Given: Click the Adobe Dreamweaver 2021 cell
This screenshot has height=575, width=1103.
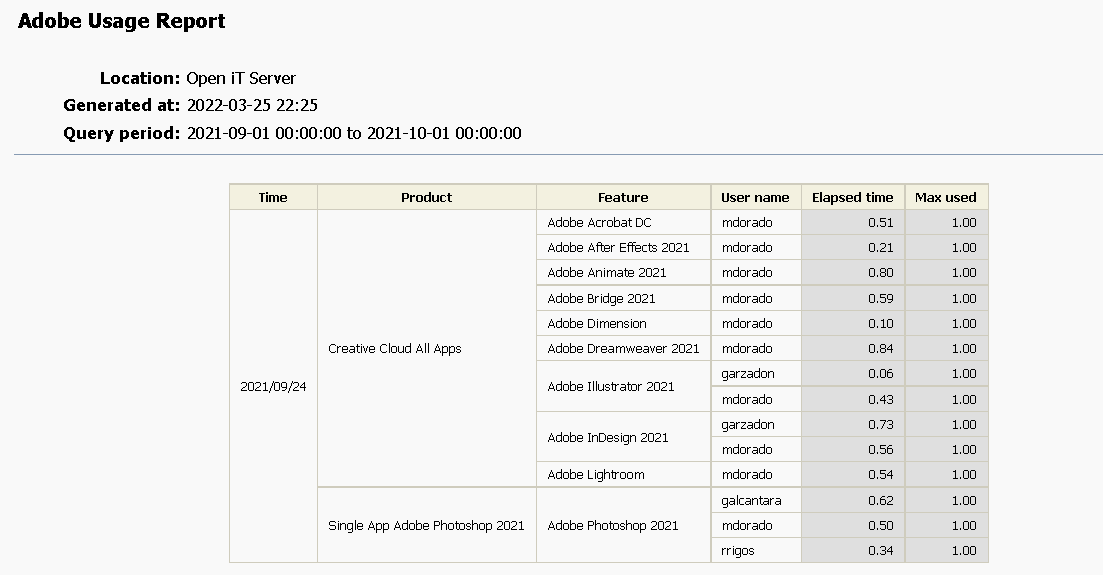Looking at the screenshot, I should click(623, 348).
